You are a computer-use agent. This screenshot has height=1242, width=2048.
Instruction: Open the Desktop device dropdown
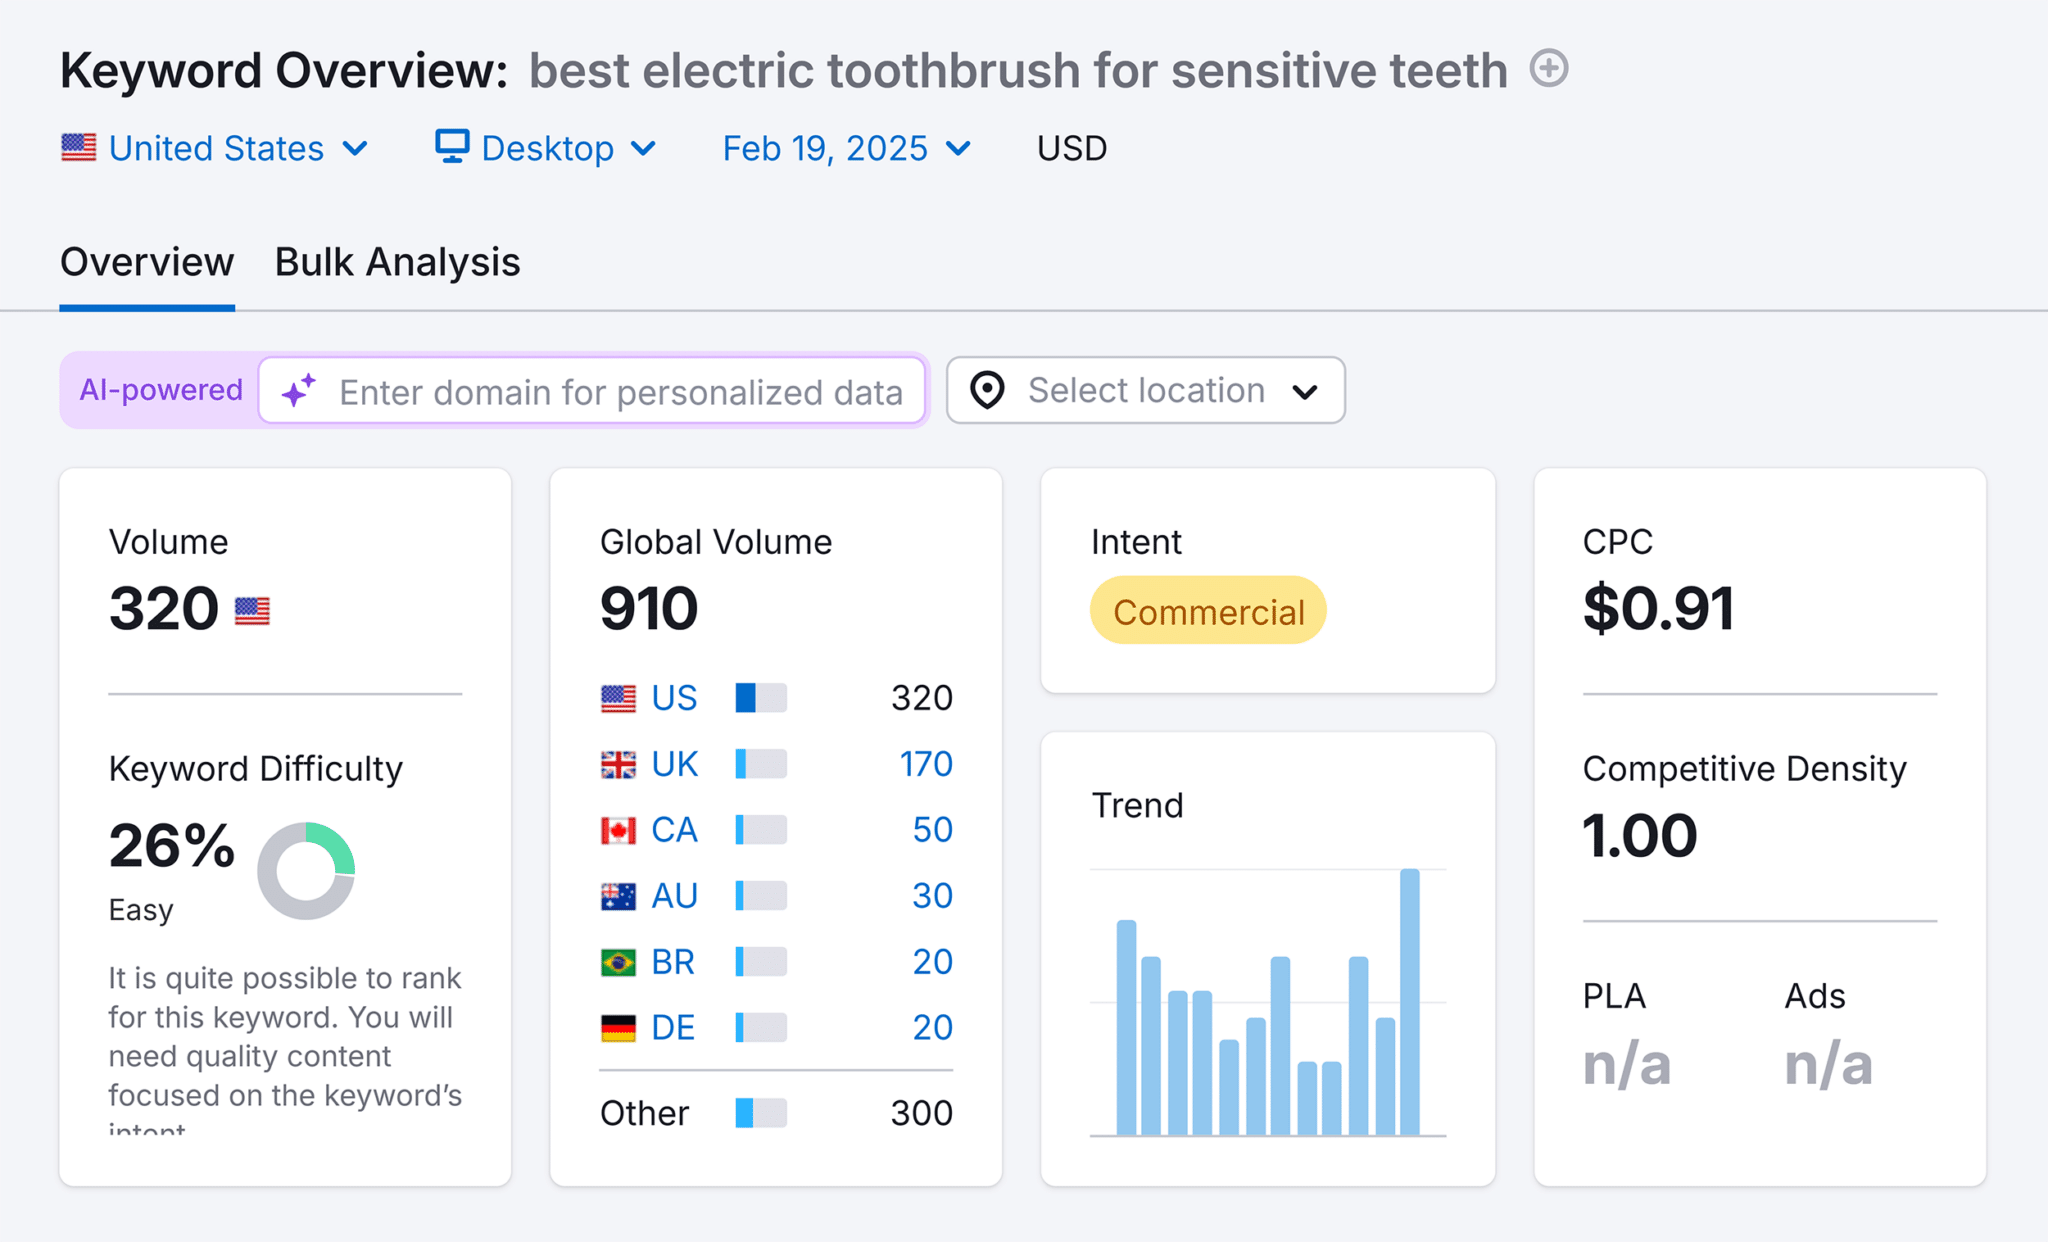tap(546, 148)
